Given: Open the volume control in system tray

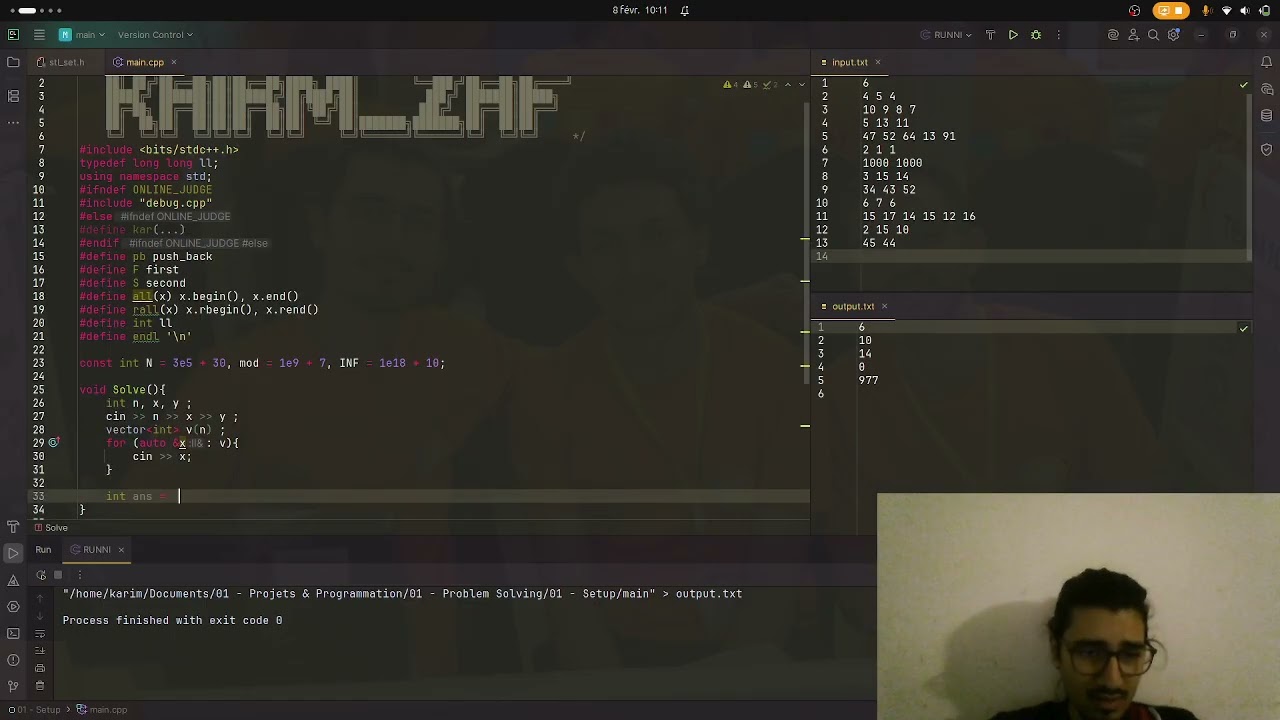Looking at the screenshot, I should (x=1245, y=10).
